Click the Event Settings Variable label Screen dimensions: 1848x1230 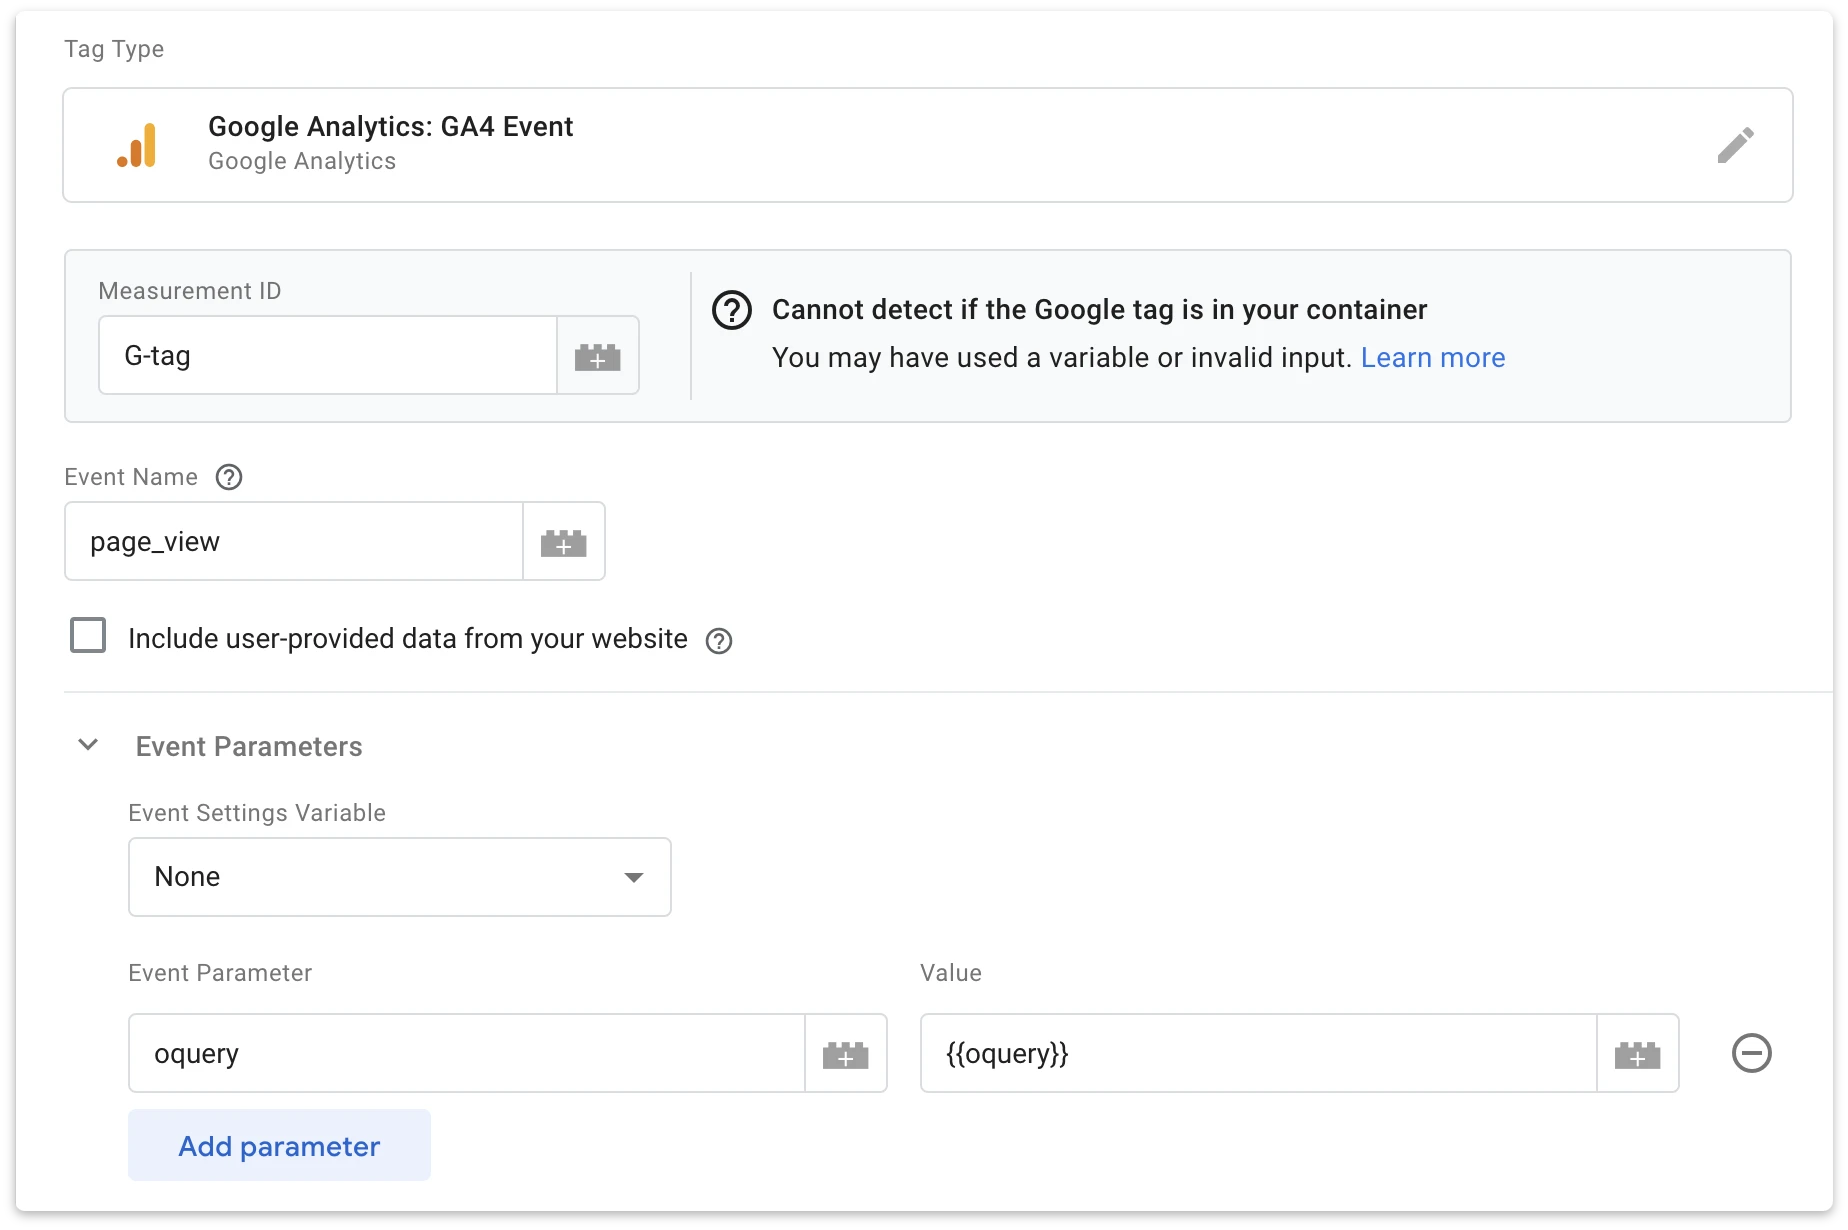257,813
